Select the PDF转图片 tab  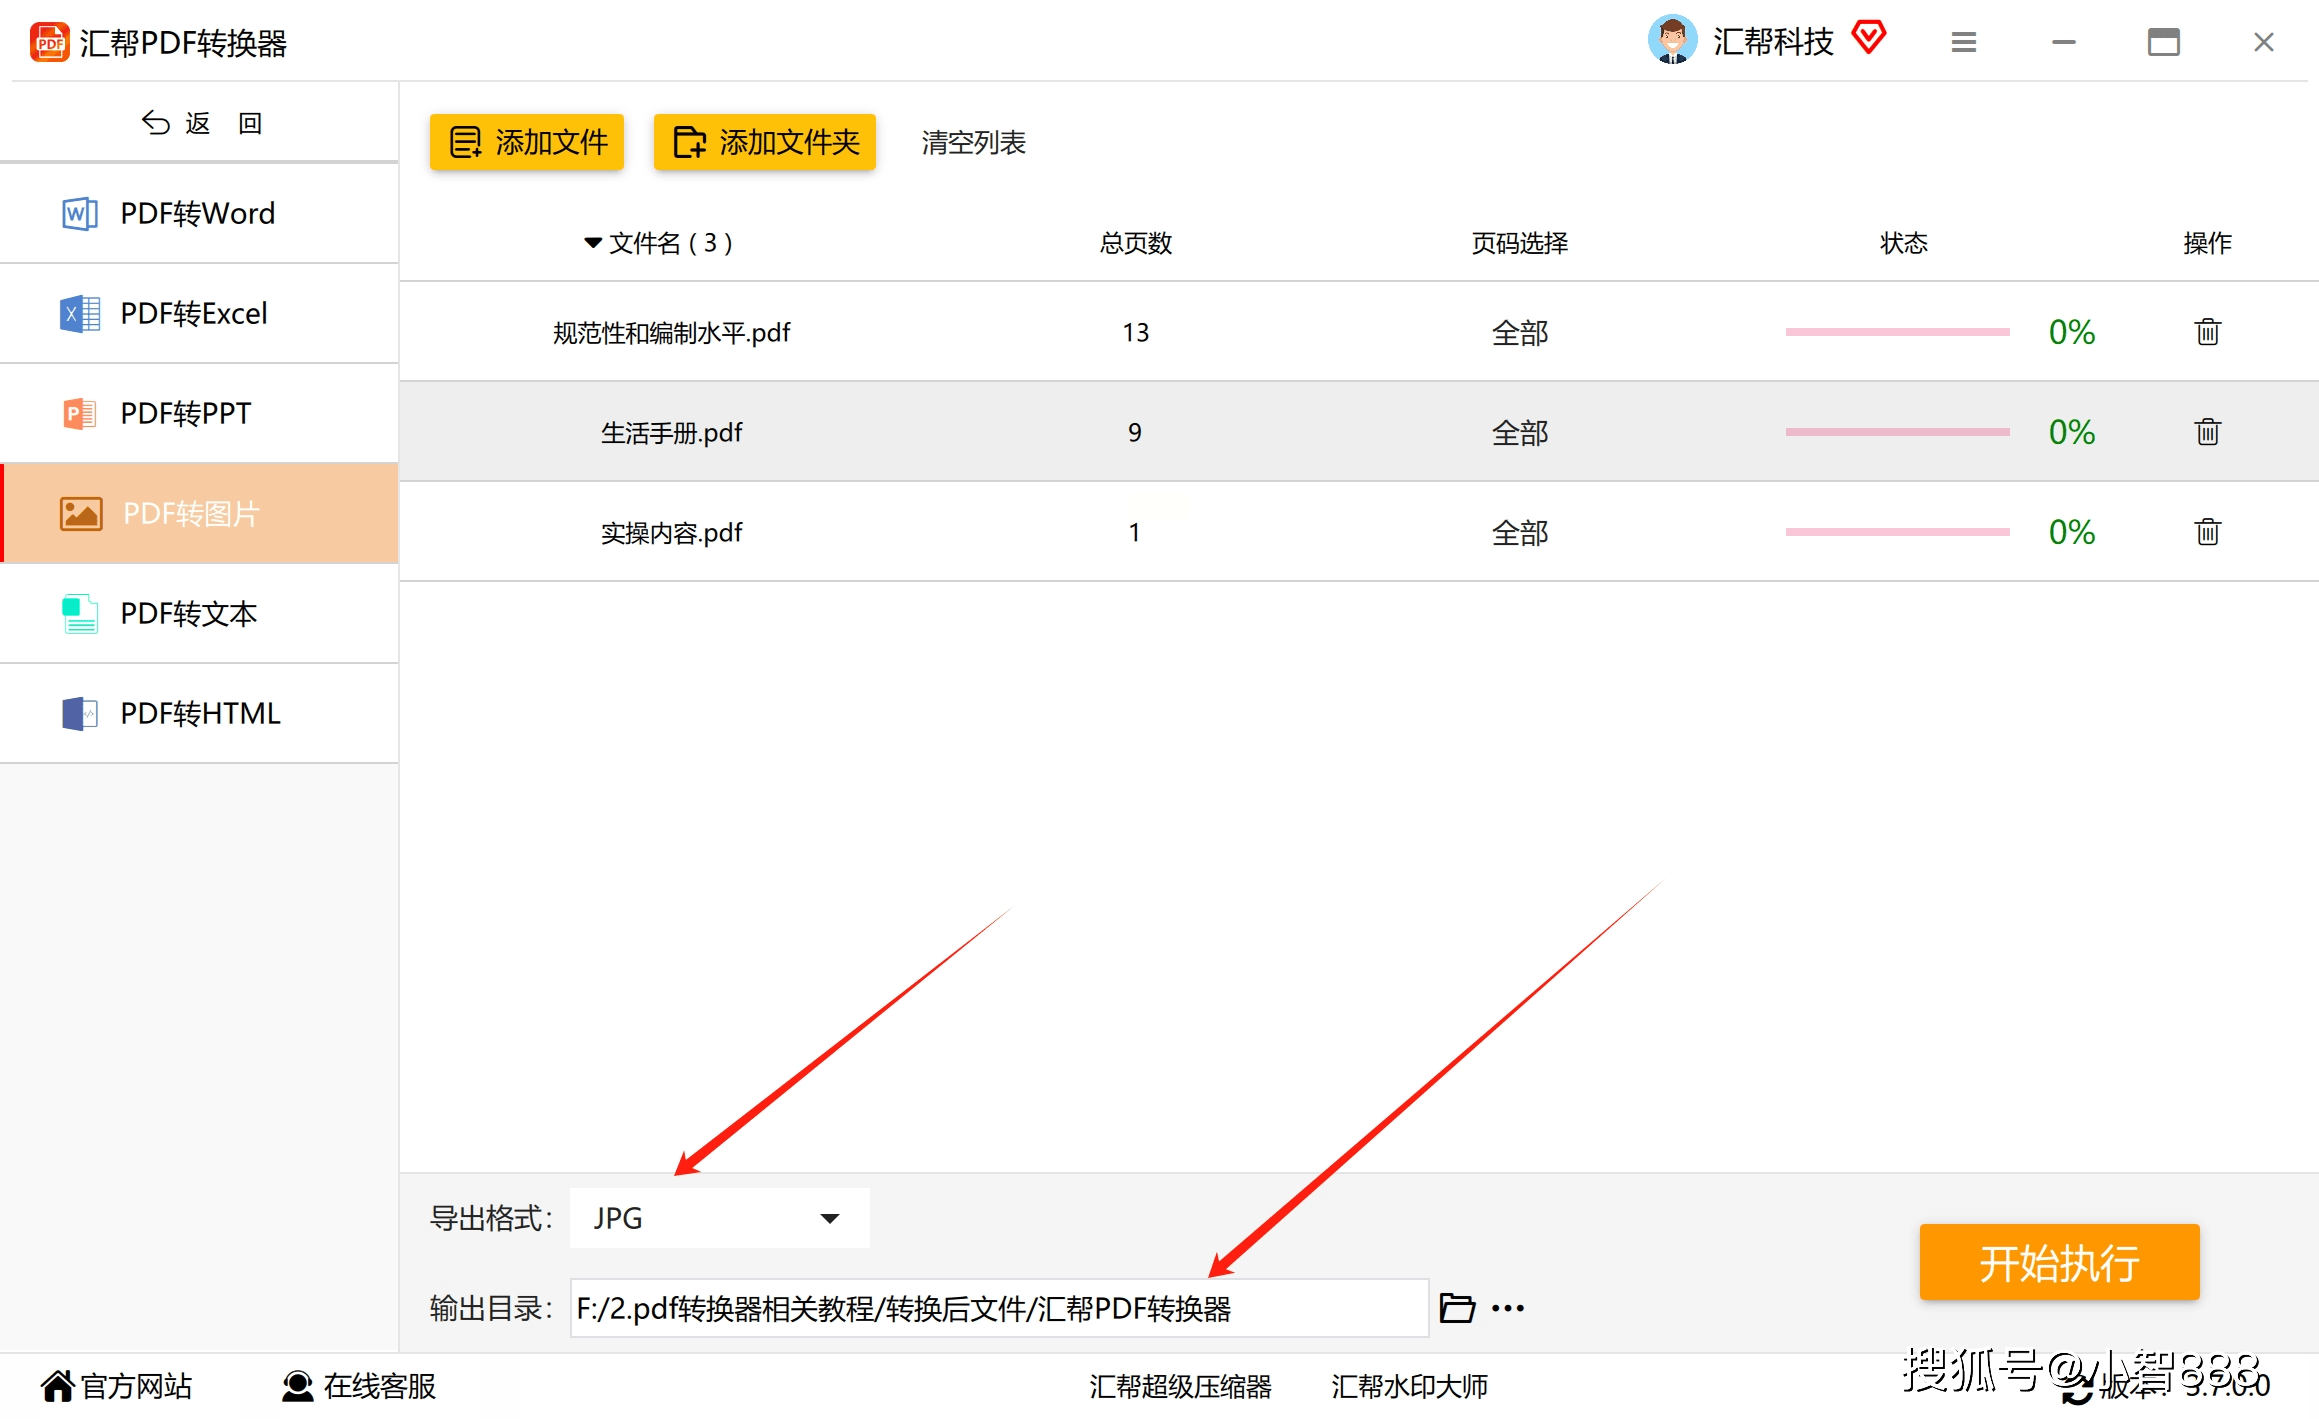pyautogui.click(x=199, y=513)
